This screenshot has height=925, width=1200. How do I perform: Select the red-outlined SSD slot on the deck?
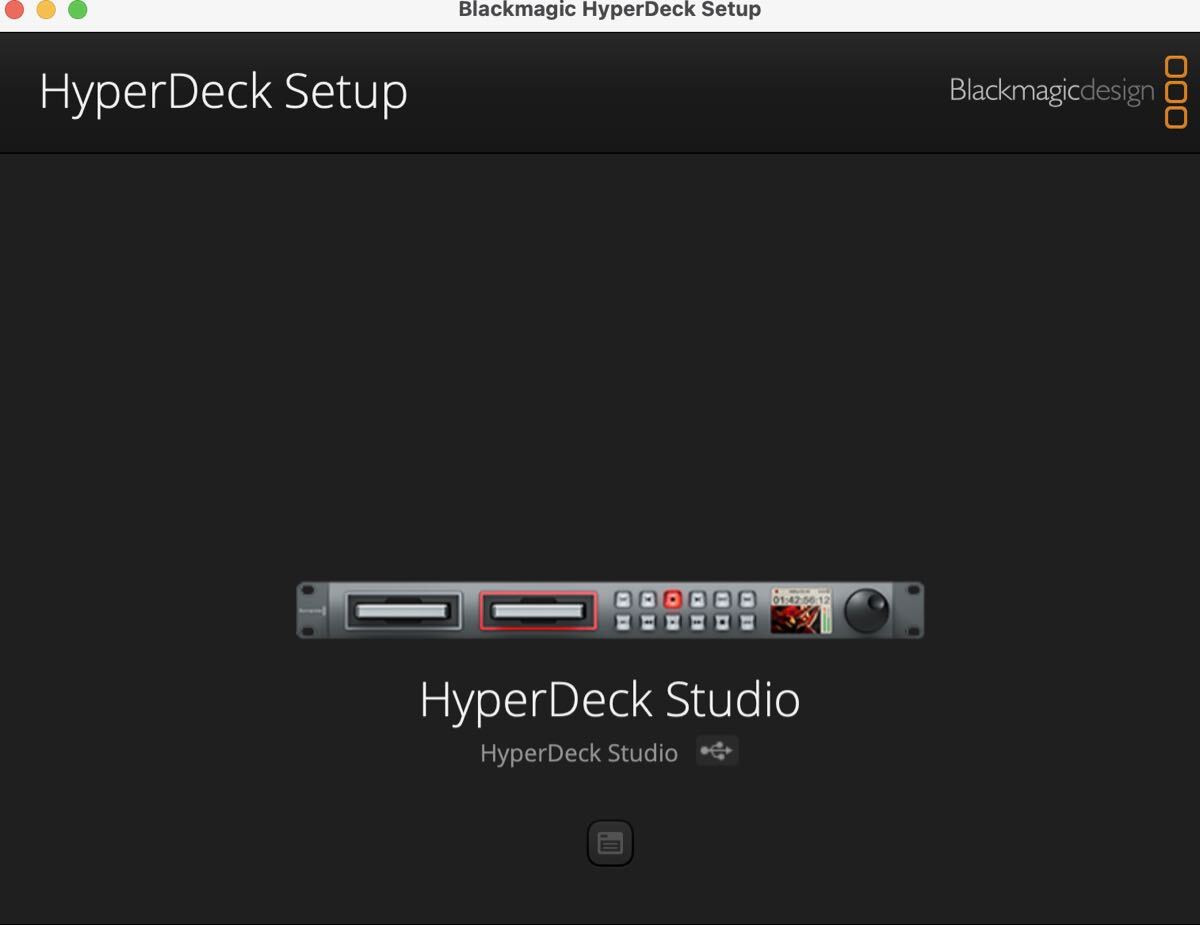538,610
